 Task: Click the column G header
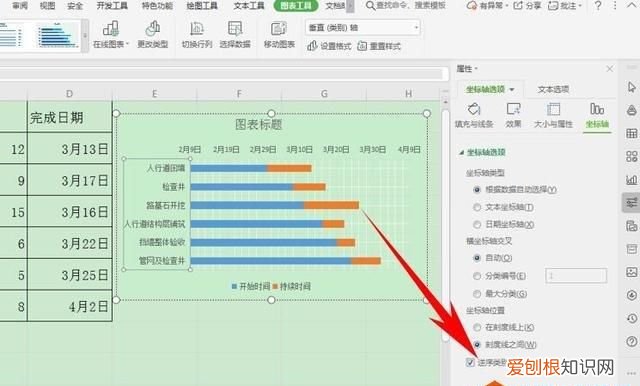(324, 94)
